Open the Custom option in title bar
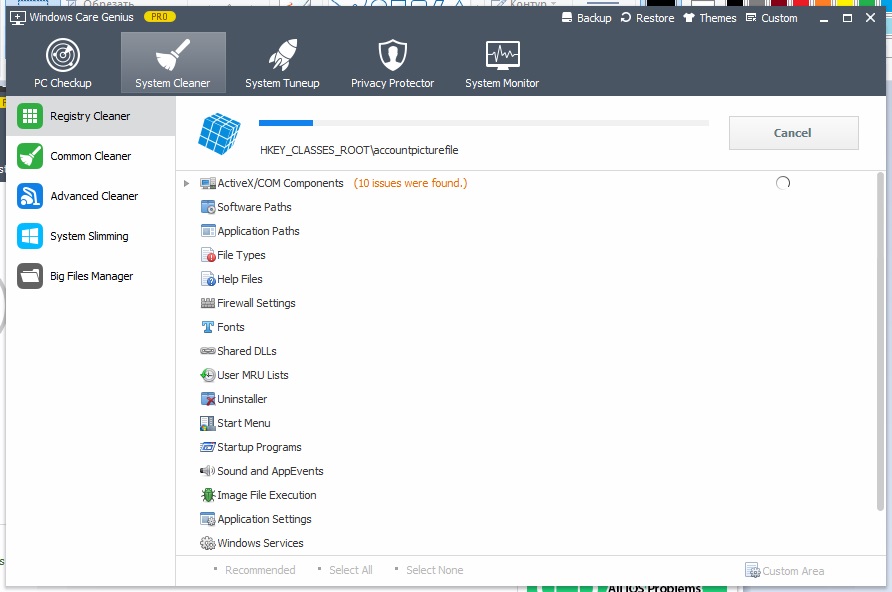 771,18
